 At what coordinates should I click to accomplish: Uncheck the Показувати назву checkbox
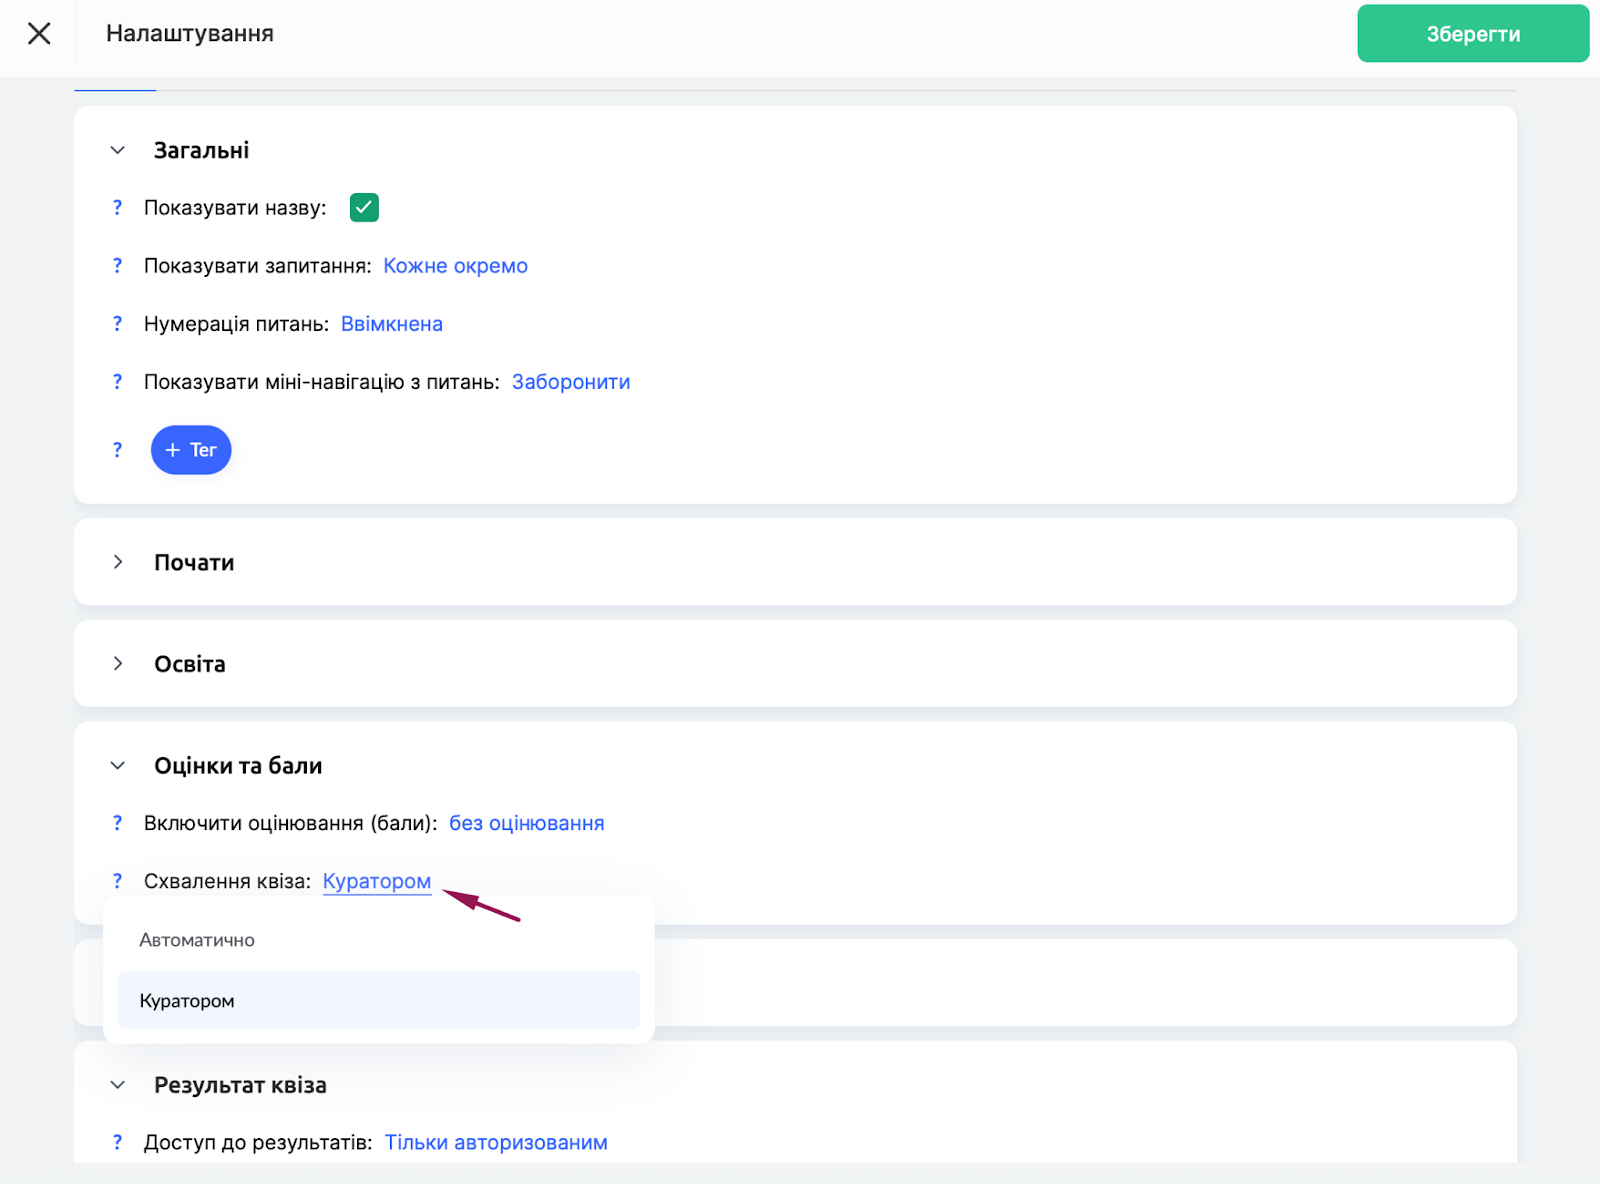tap(364, 208)
